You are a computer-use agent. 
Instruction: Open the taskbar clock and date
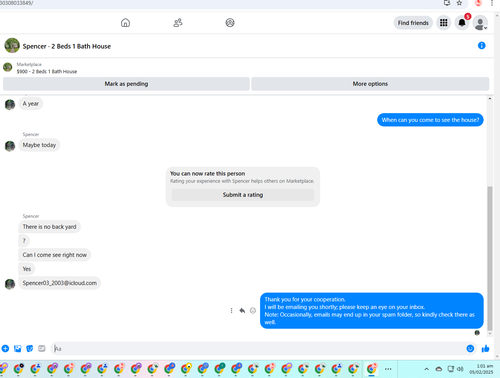[x=481, y=369]
